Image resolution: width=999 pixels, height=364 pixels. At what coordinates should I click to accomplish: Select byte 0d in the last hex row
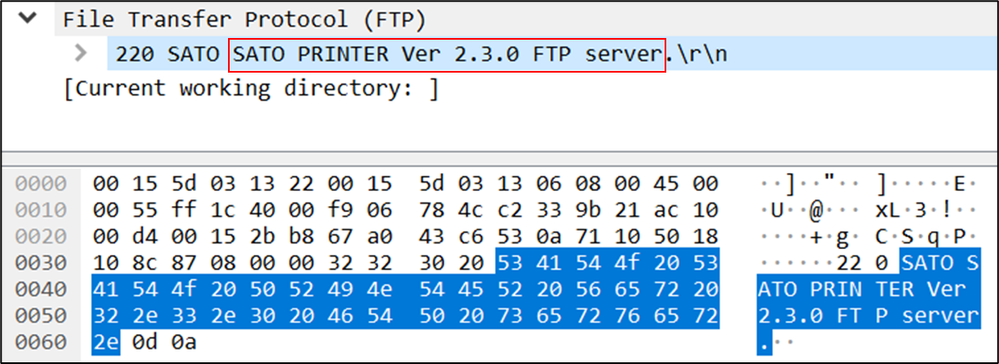click(144, 343)
